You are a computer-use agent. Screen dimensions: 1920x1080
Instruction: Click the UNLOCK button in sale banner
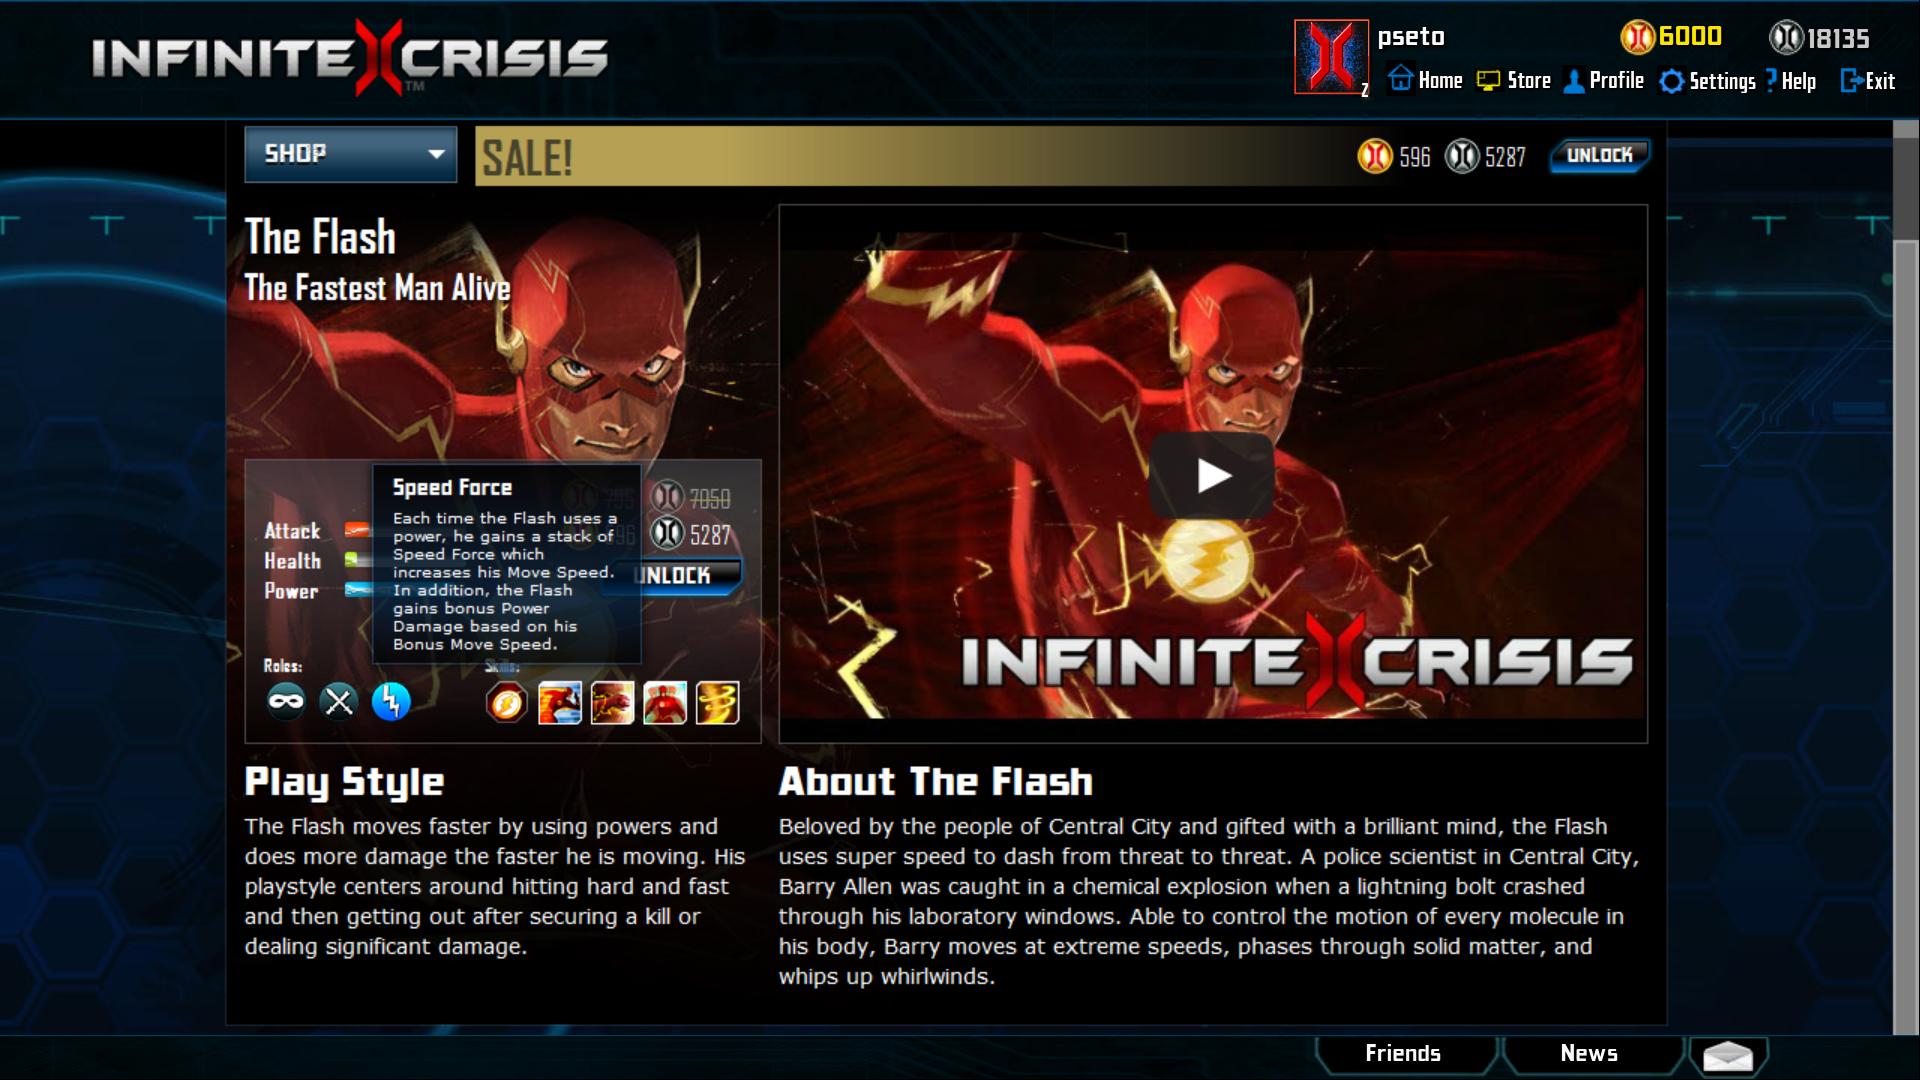tap(1600, 155)
